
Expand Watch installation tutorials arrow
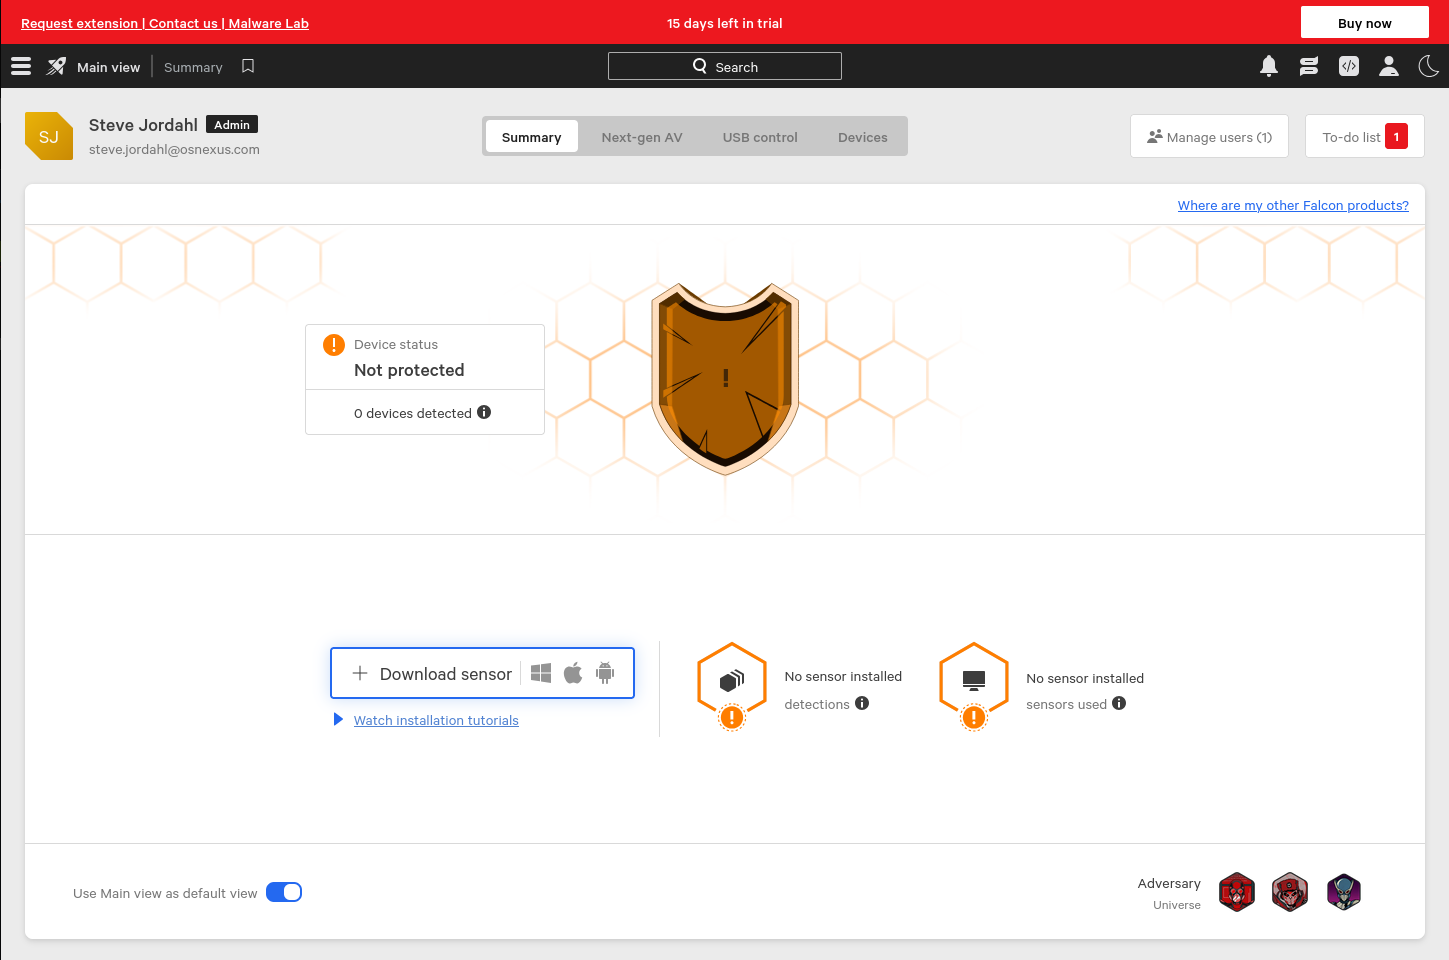tap(338, 719)
